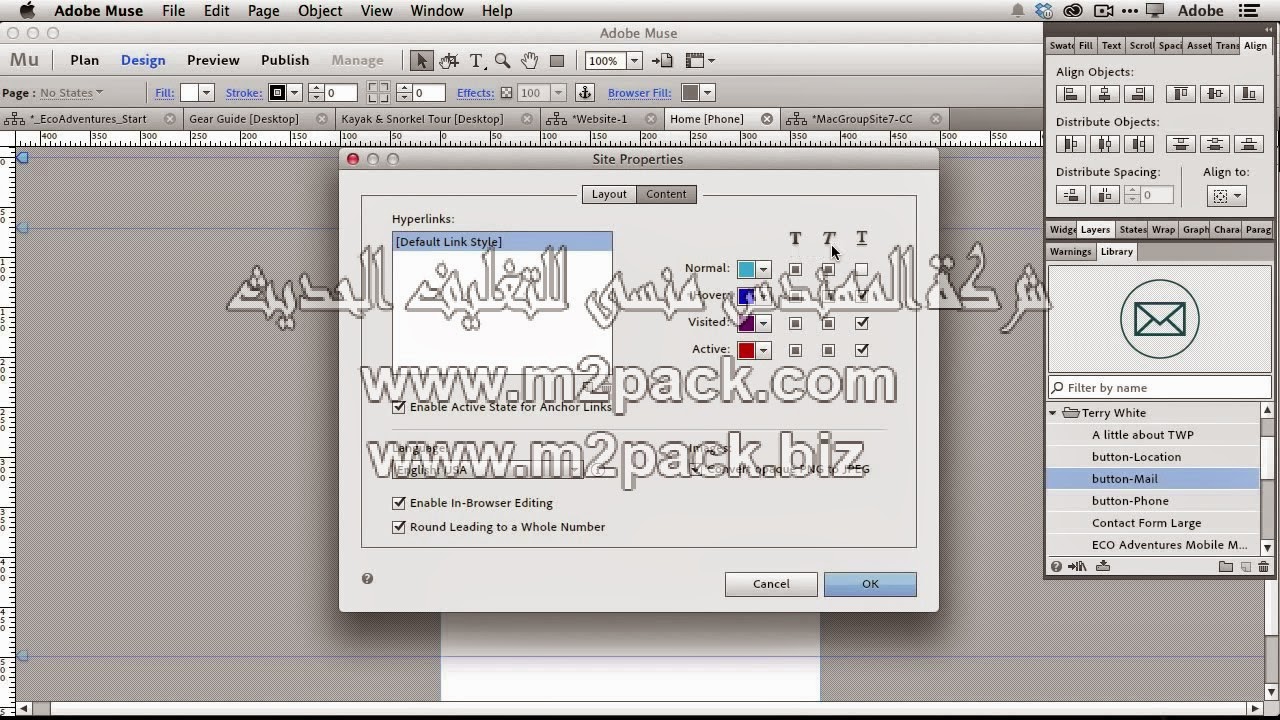Click Normal link color swatch
This screenshot has height=720, width=1280.
tap(746, 269)
